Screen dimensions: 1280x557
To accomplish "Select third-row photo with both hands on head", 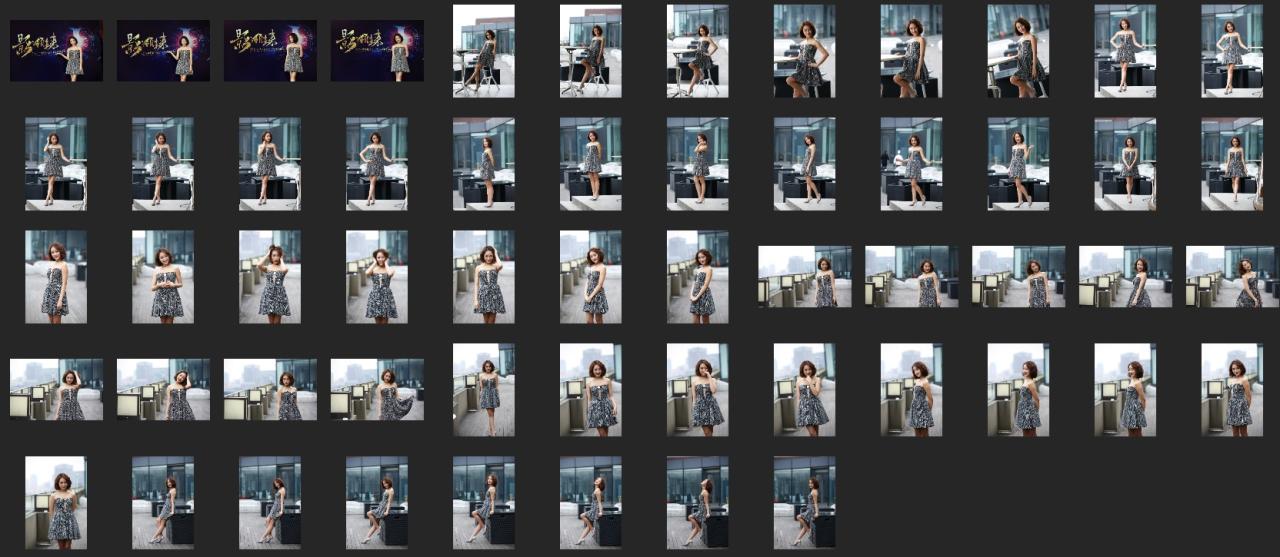I will [270, 277].
